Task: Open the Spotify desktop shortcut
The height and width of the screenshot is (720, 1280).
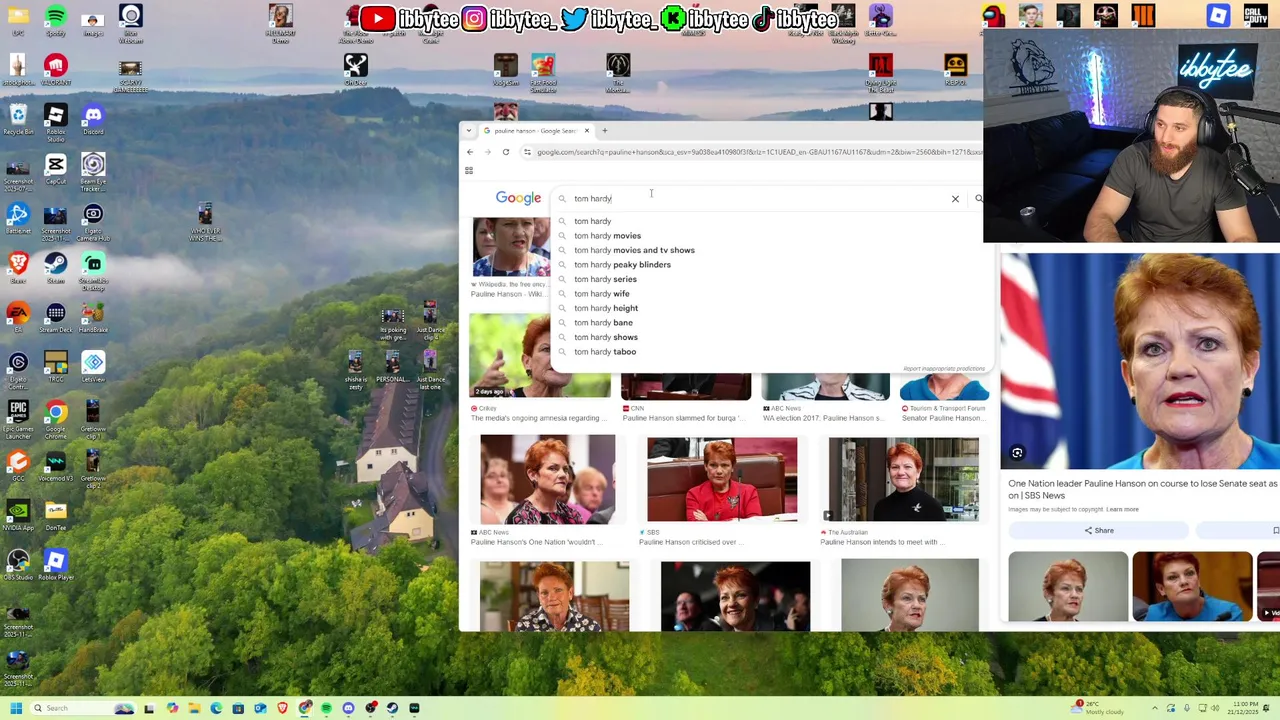Action: (x=55, y=21)
